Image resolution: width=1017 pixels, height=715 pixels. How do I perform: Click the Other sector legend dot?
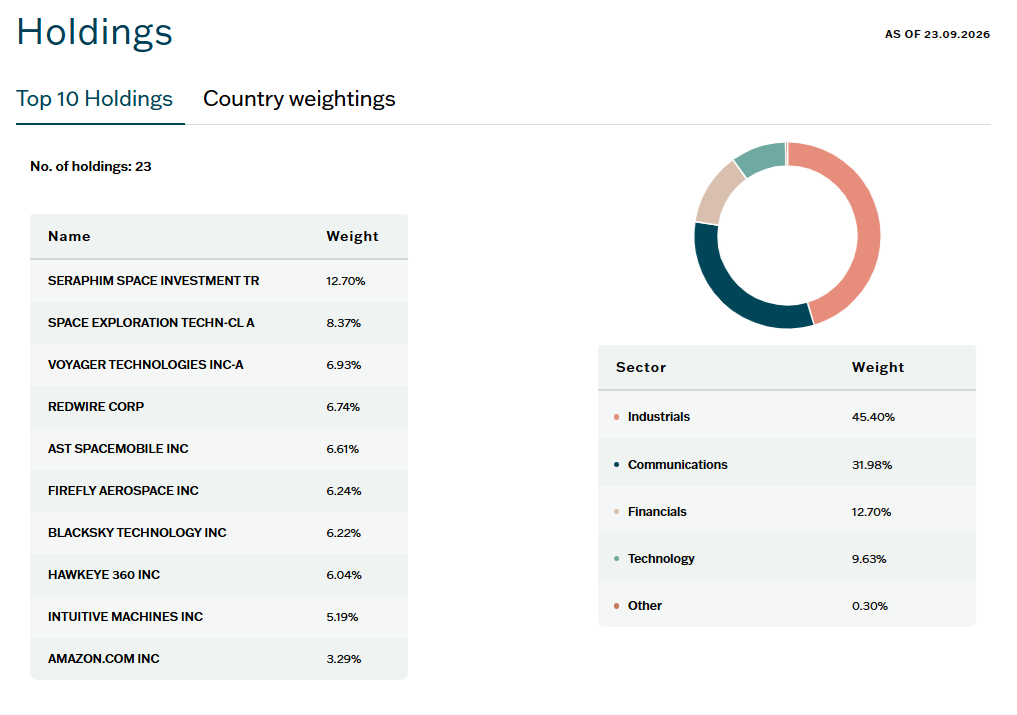click(616, 606)
